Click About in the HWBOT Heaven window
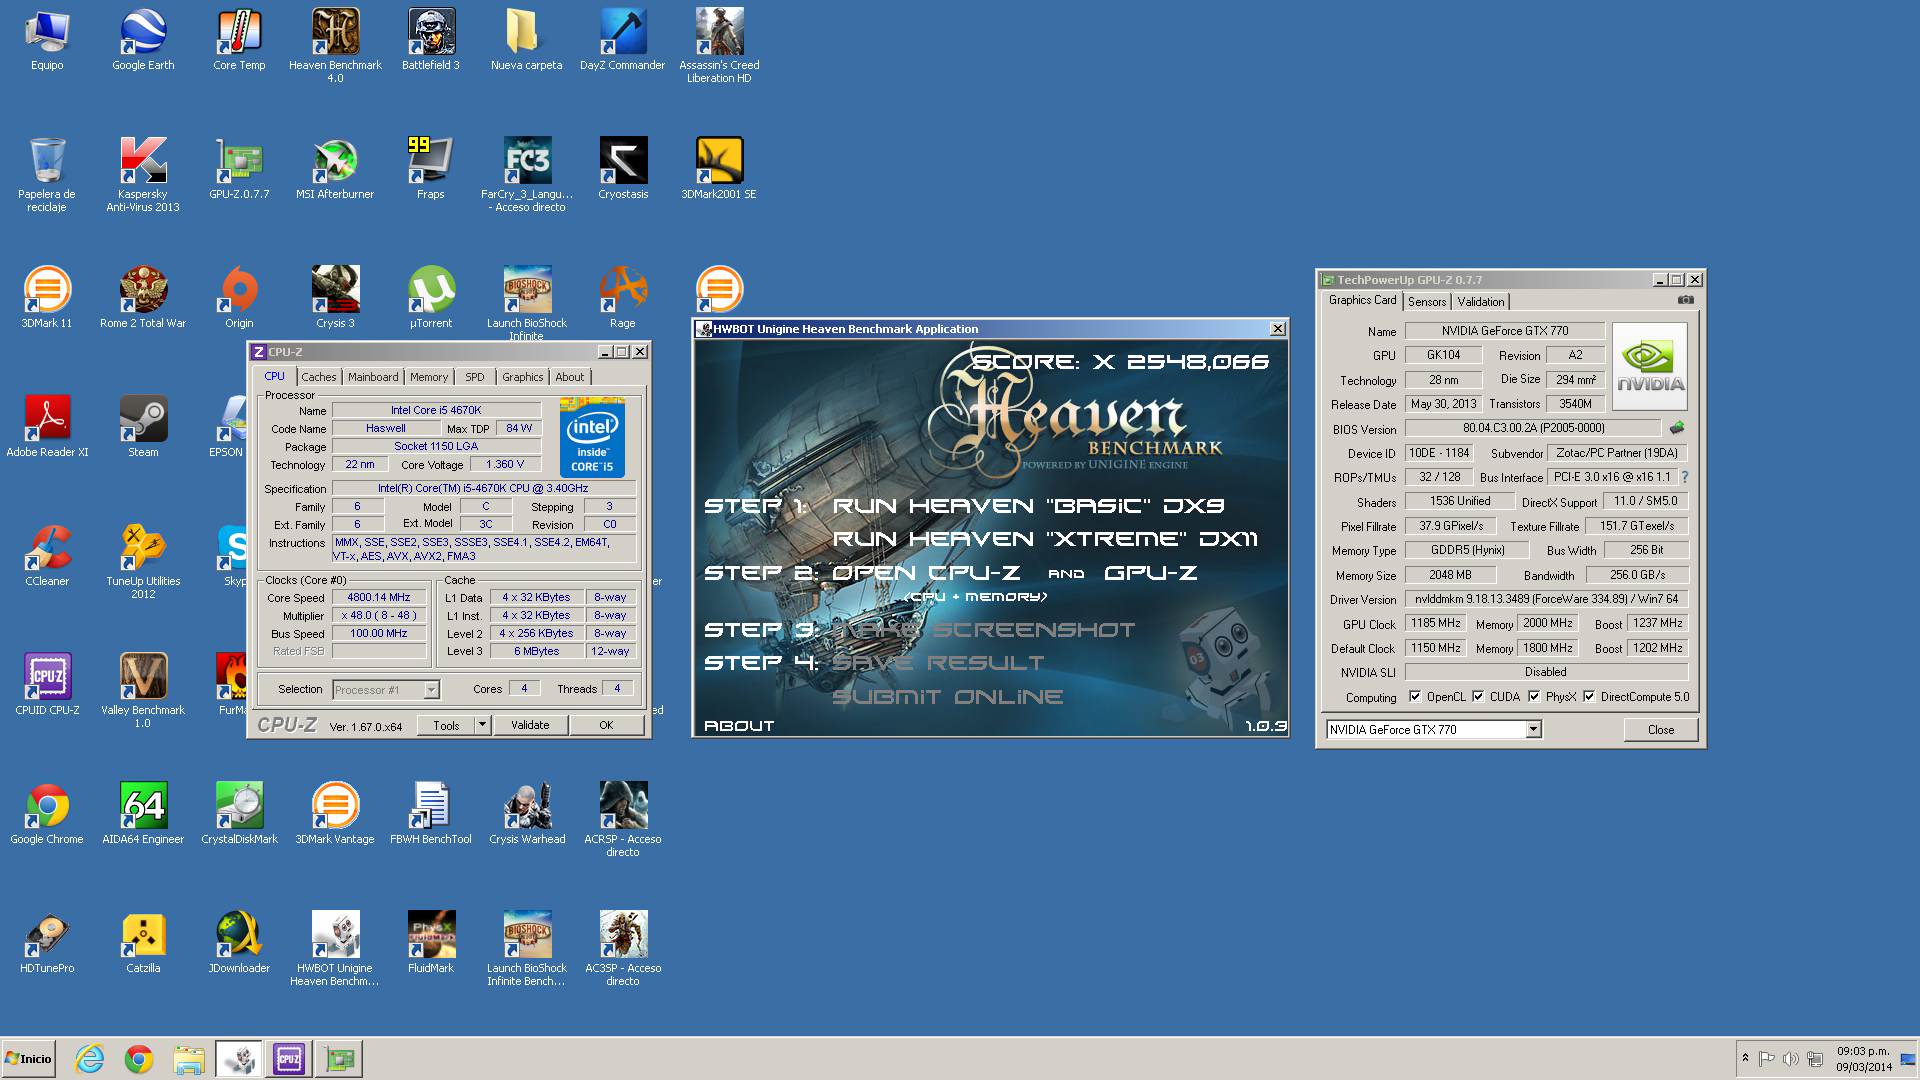 (739, 726)
